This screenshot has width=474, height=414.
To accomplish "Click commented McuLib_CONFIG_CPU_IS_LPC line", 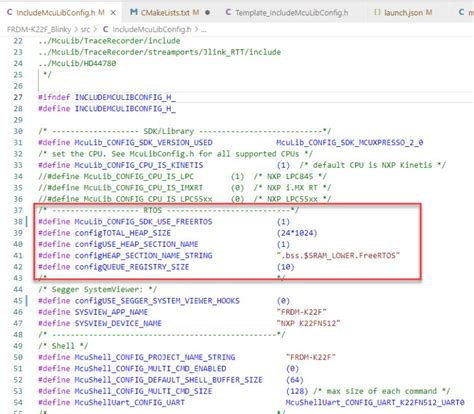I will [182, 176].
